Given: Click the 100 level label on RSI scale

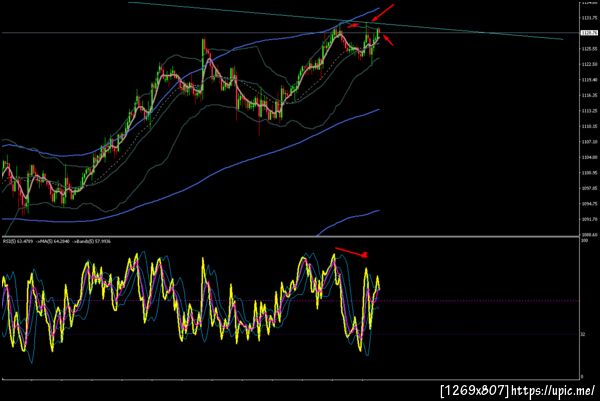Looking at the screenshot, I should 584,241.
